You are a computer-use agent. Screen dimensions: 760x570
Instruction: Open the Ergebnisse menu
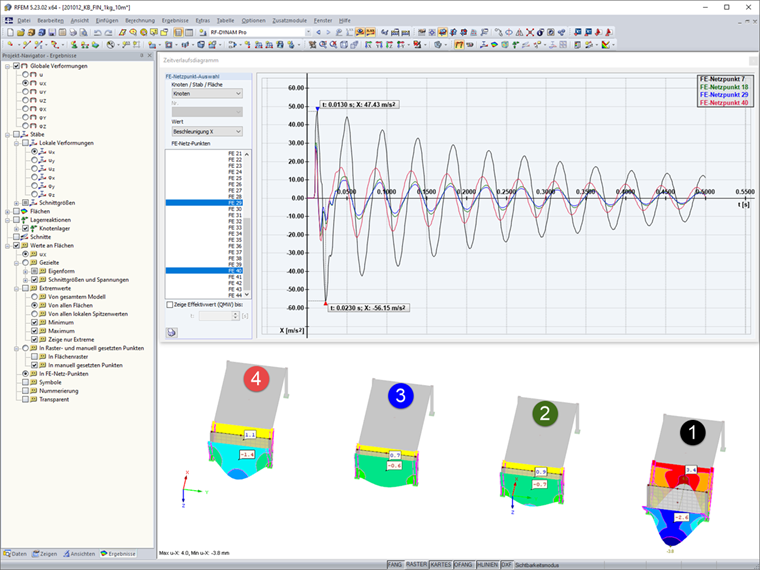tap(175, 20)
